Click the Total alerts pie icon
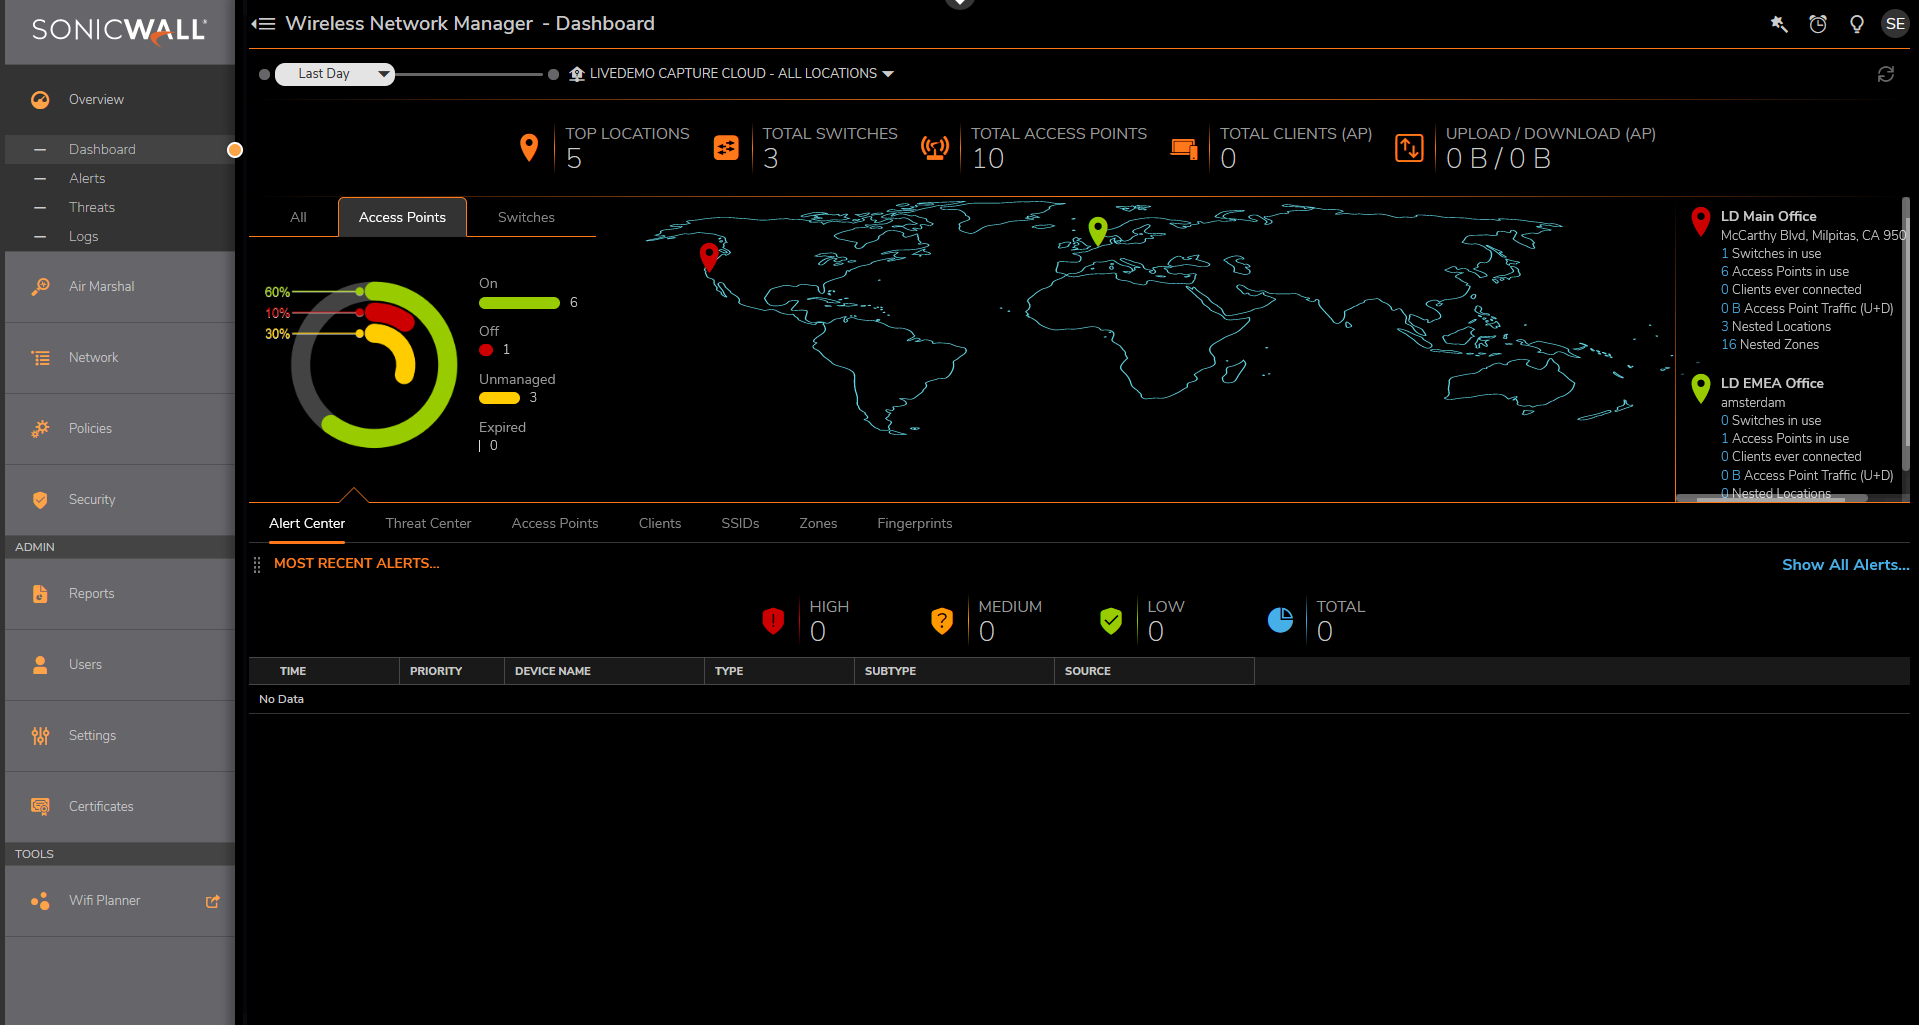Screen dimensions: 1919x1025 1280,621
